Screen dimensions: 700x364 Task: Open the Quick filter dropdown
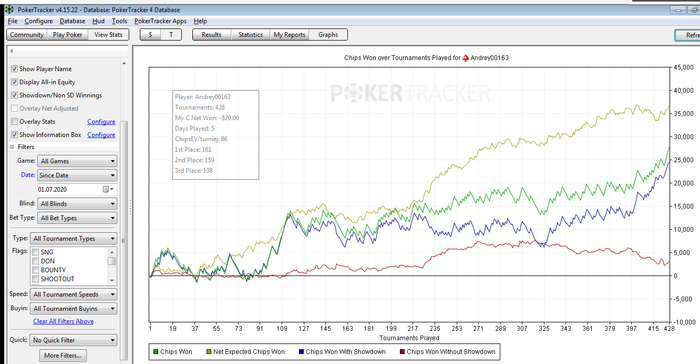(74, 340)
